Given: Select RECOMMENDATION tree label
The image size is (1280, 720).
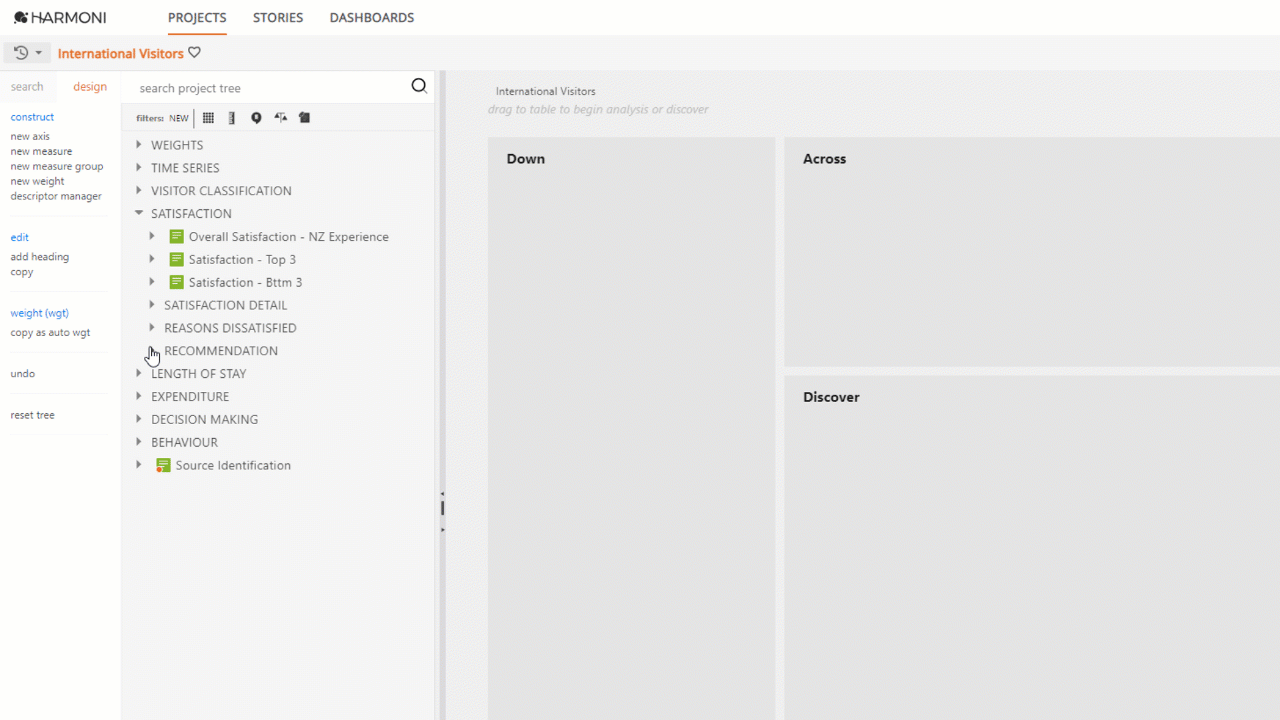Looking at the screenshot, I should point(221,351).
